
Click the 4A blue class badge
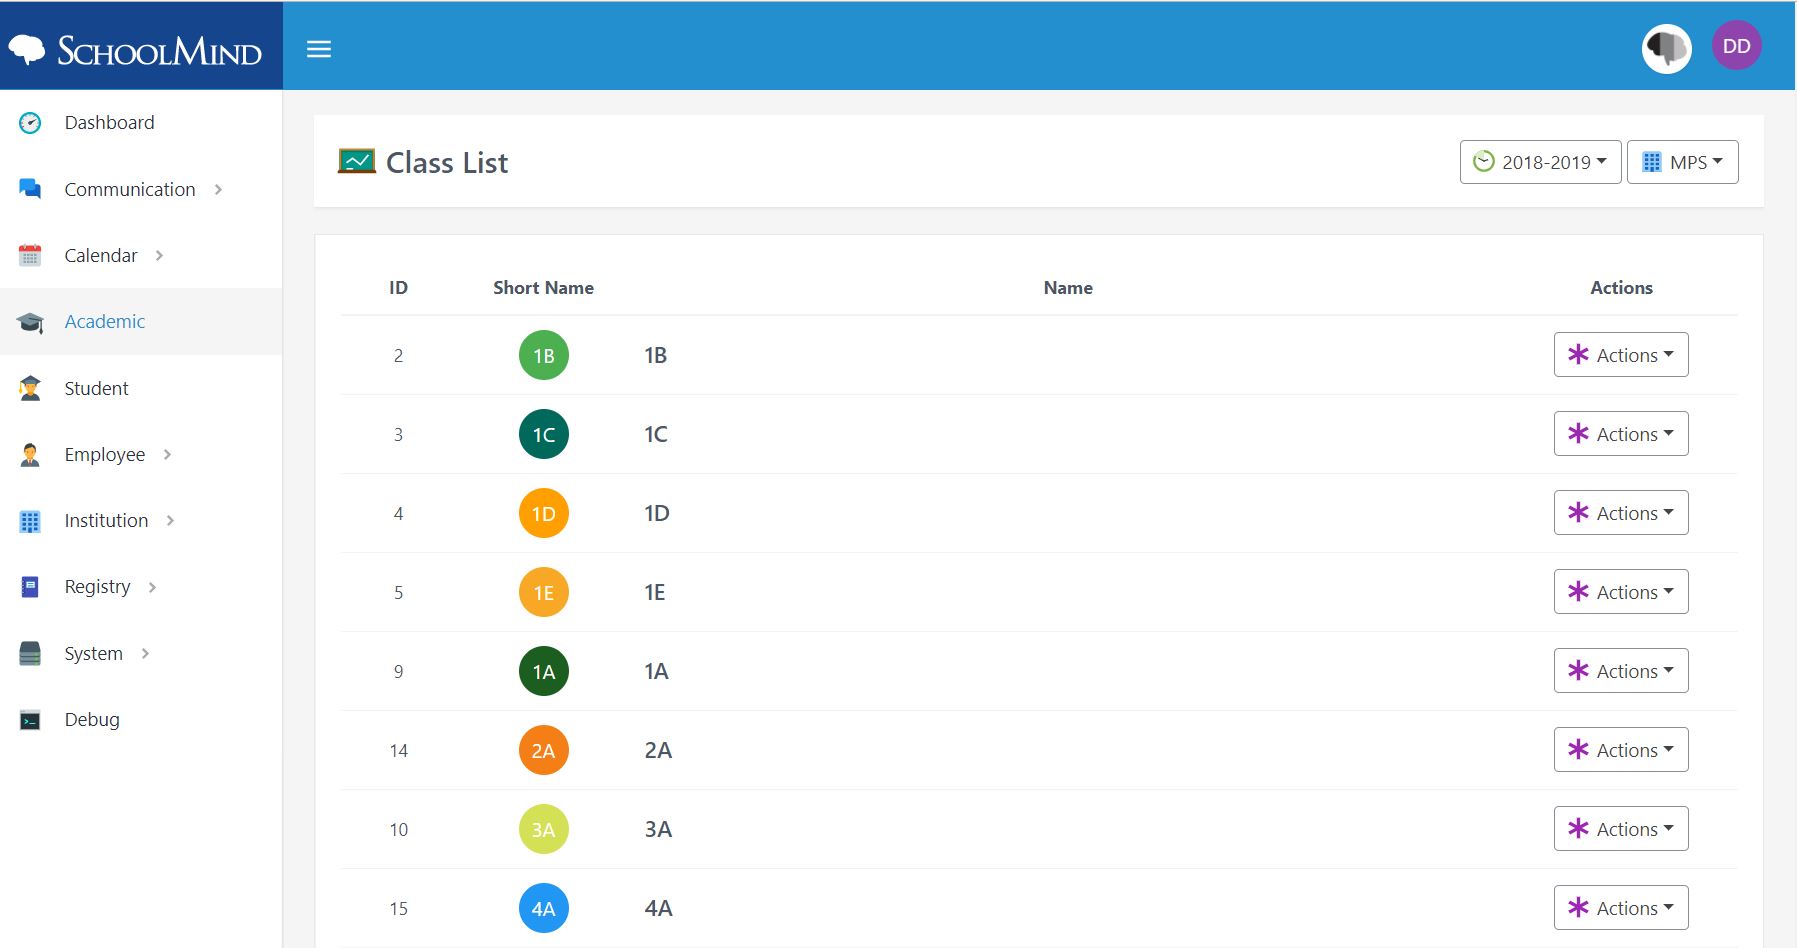(544, 908)
